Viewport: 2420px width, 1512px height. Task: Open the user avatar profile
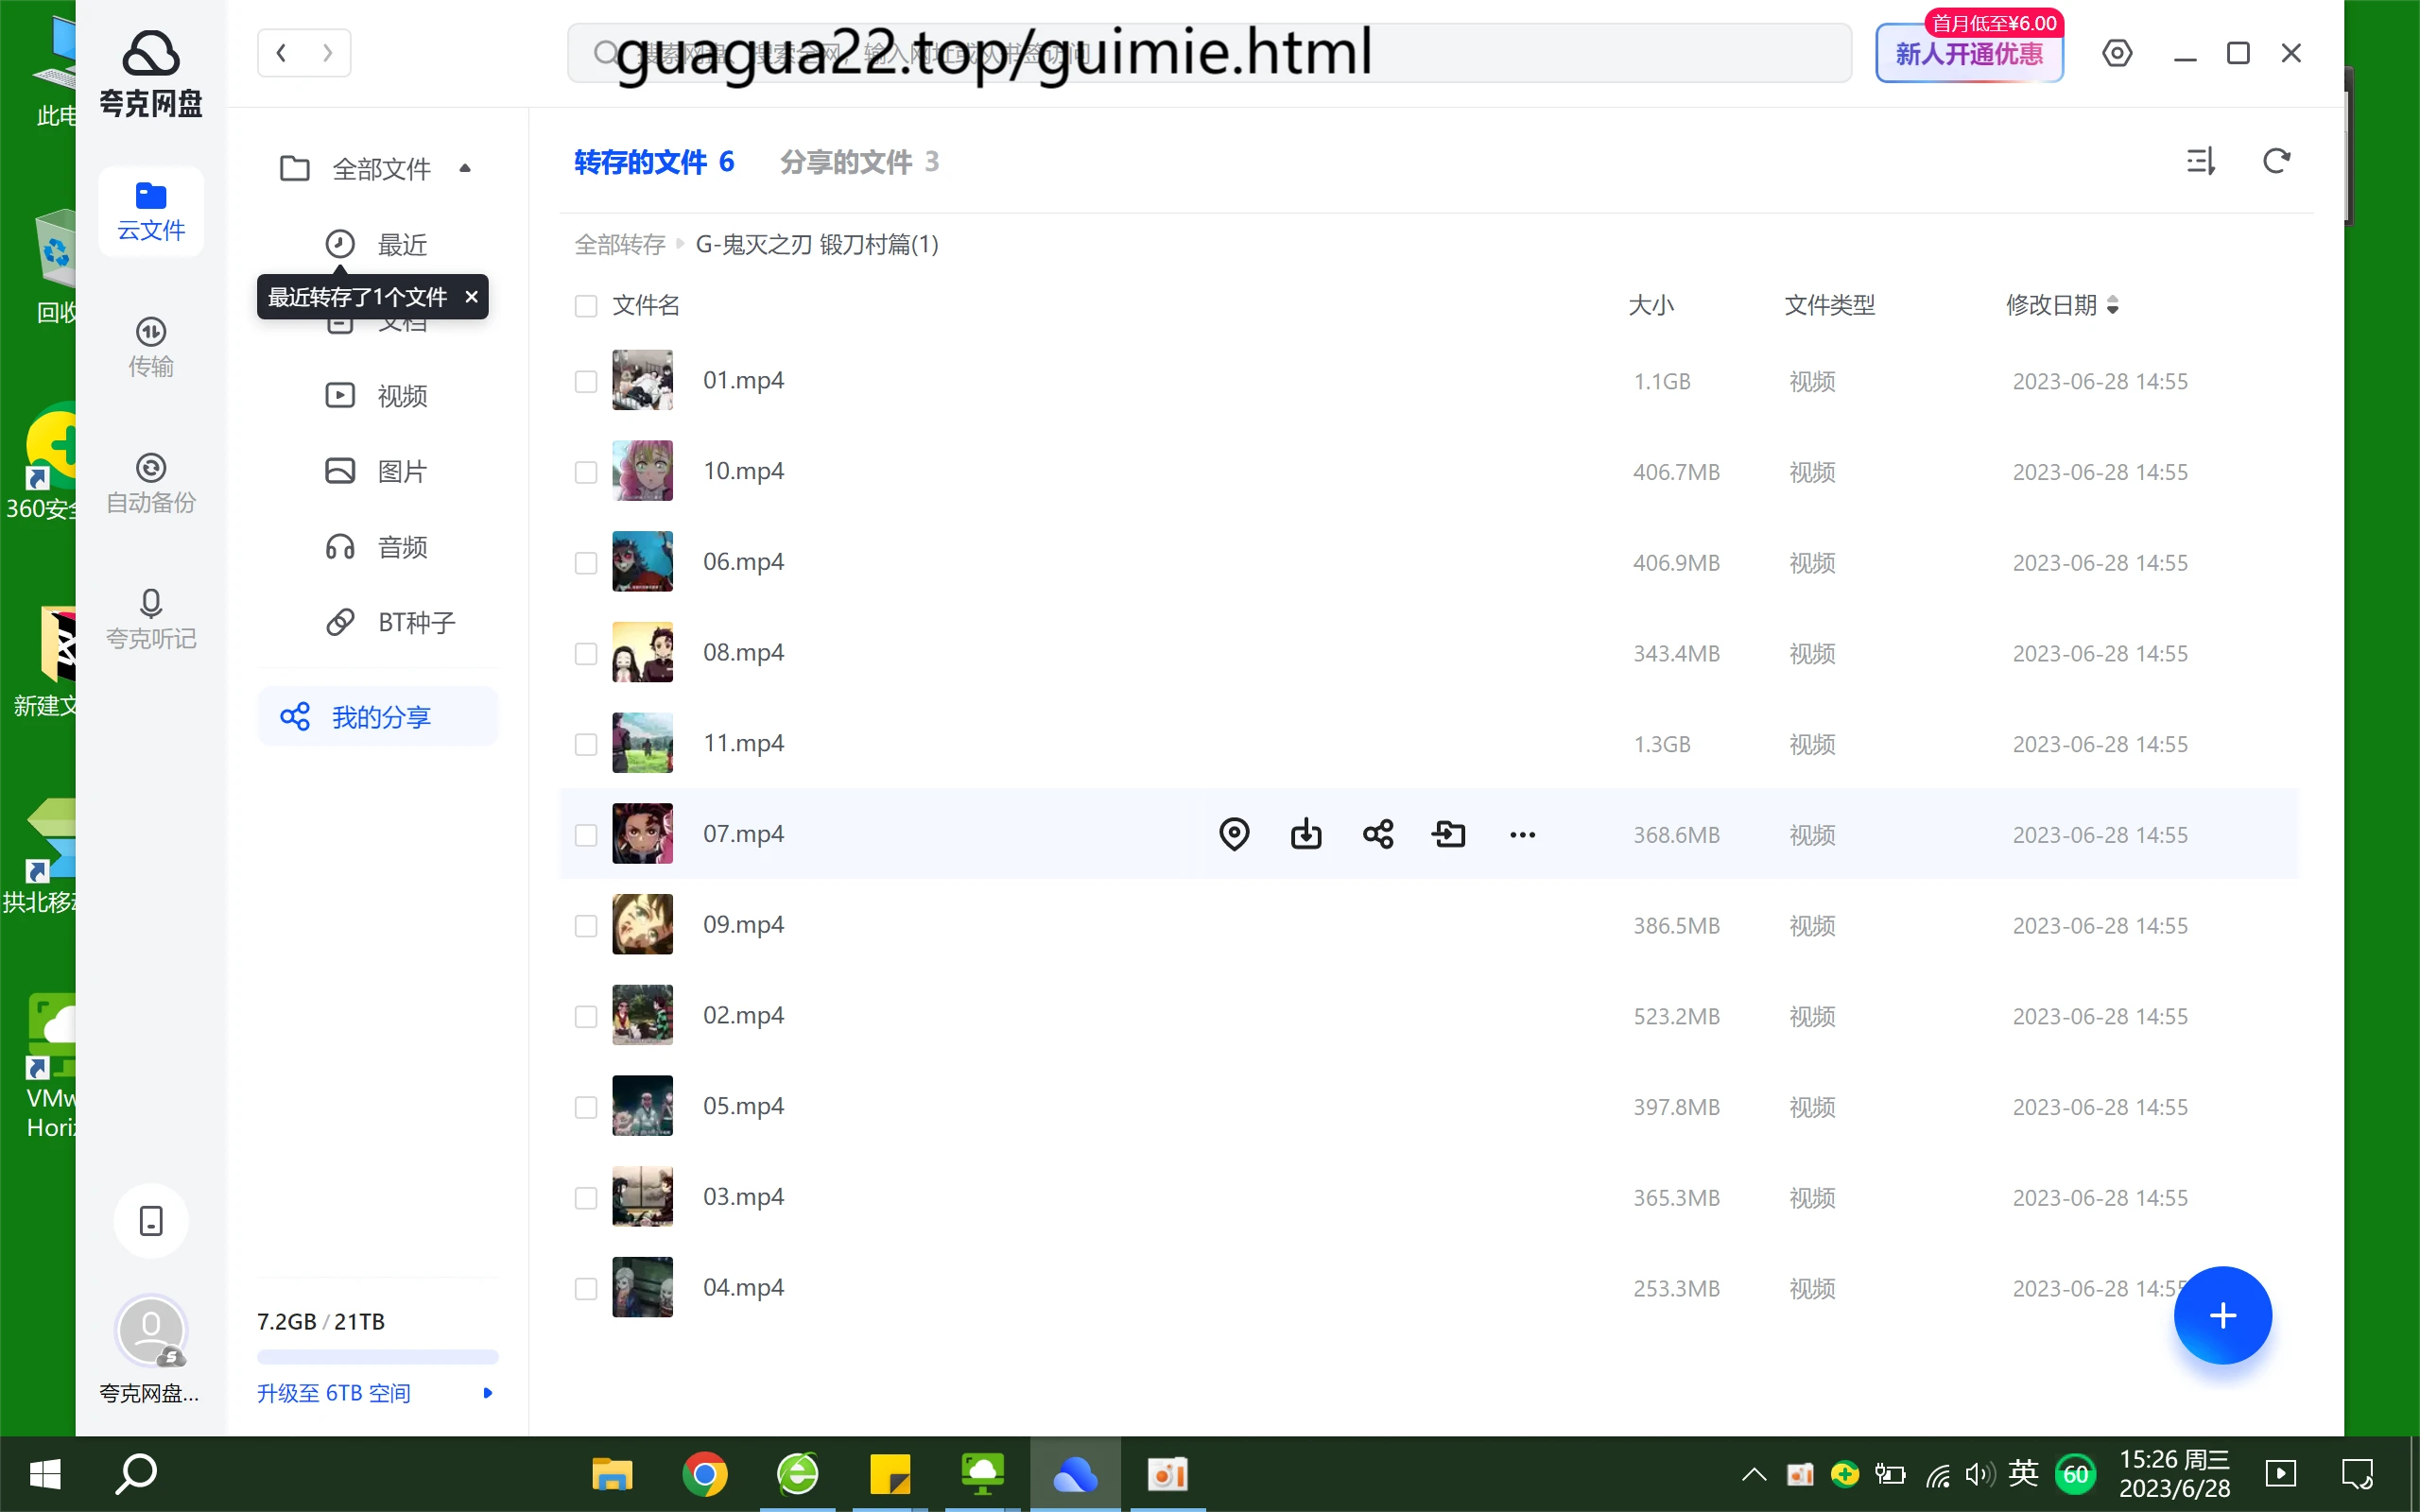tap(151, 1331)
